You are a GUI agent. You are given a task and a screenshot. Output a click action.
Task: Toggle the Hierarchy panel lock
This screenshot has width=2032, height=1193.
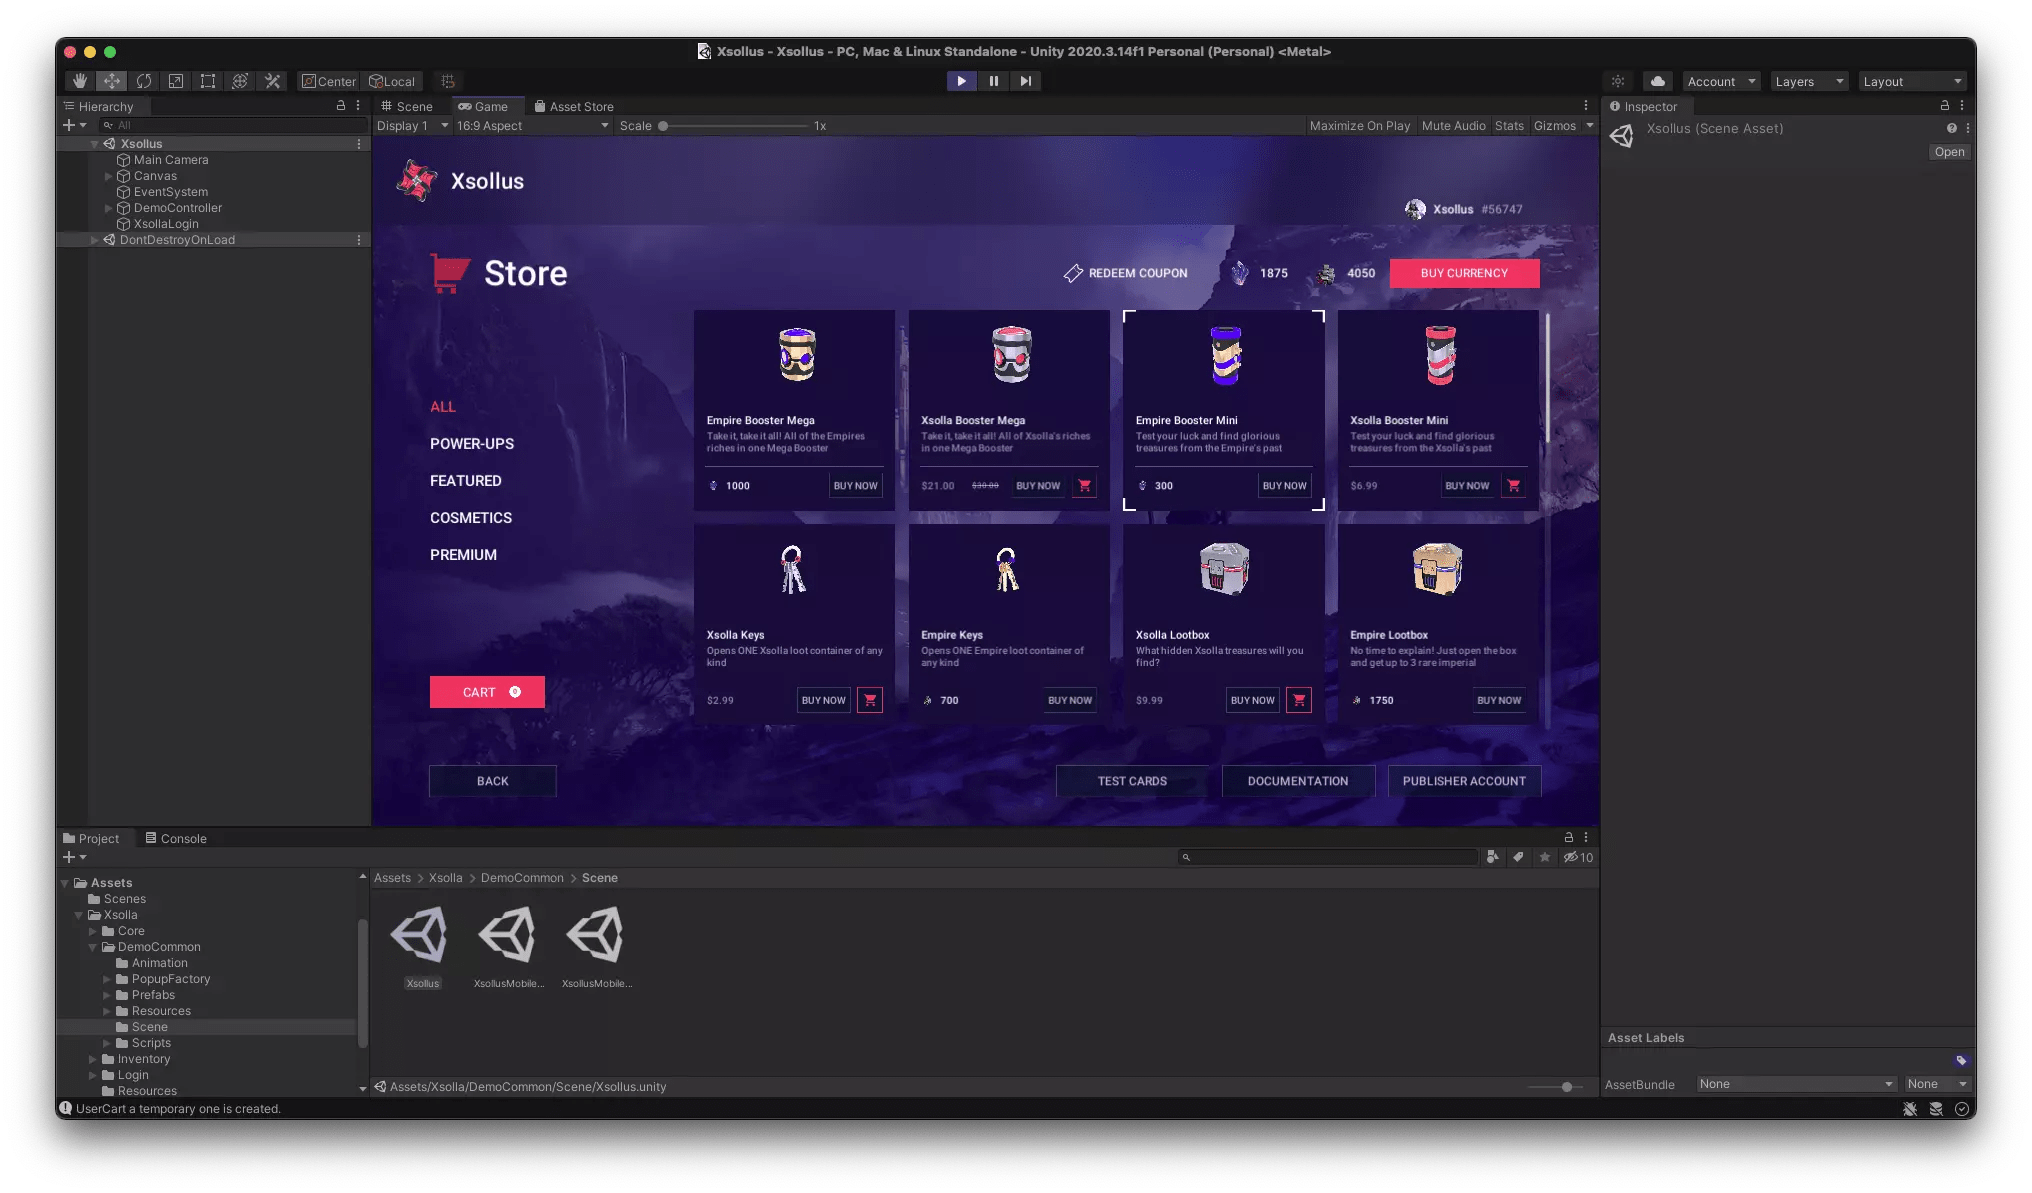(341, 105)
